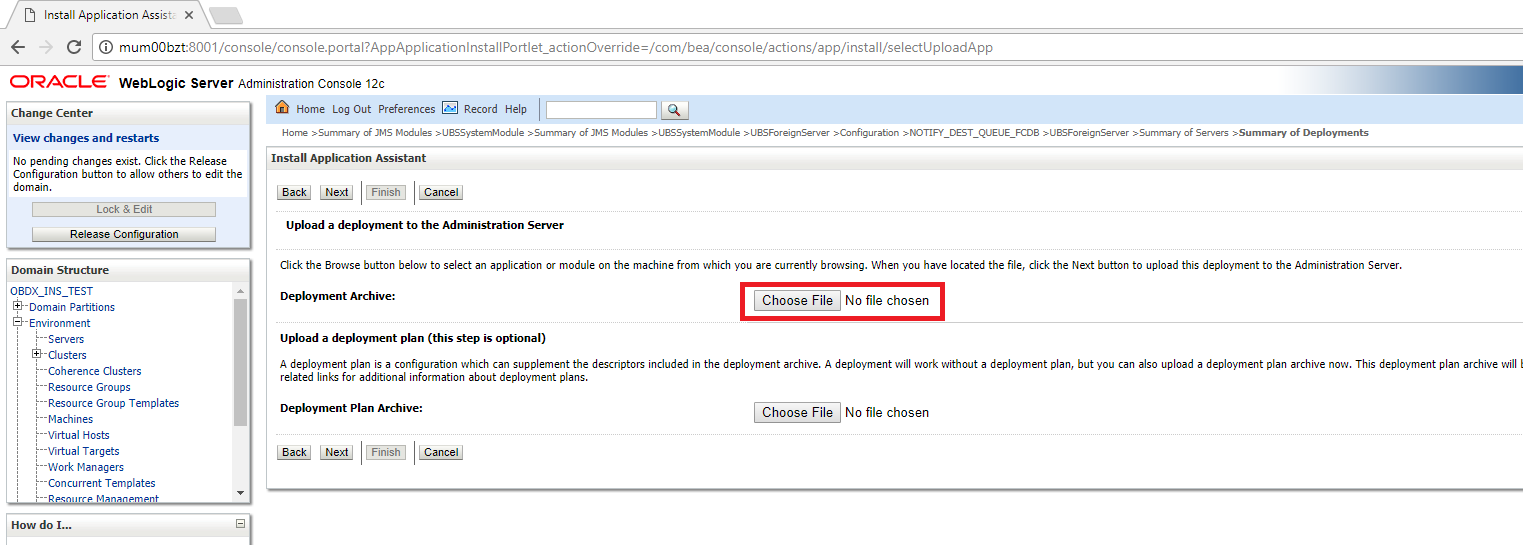Open Work Managers in tree

tap(86, 467)
